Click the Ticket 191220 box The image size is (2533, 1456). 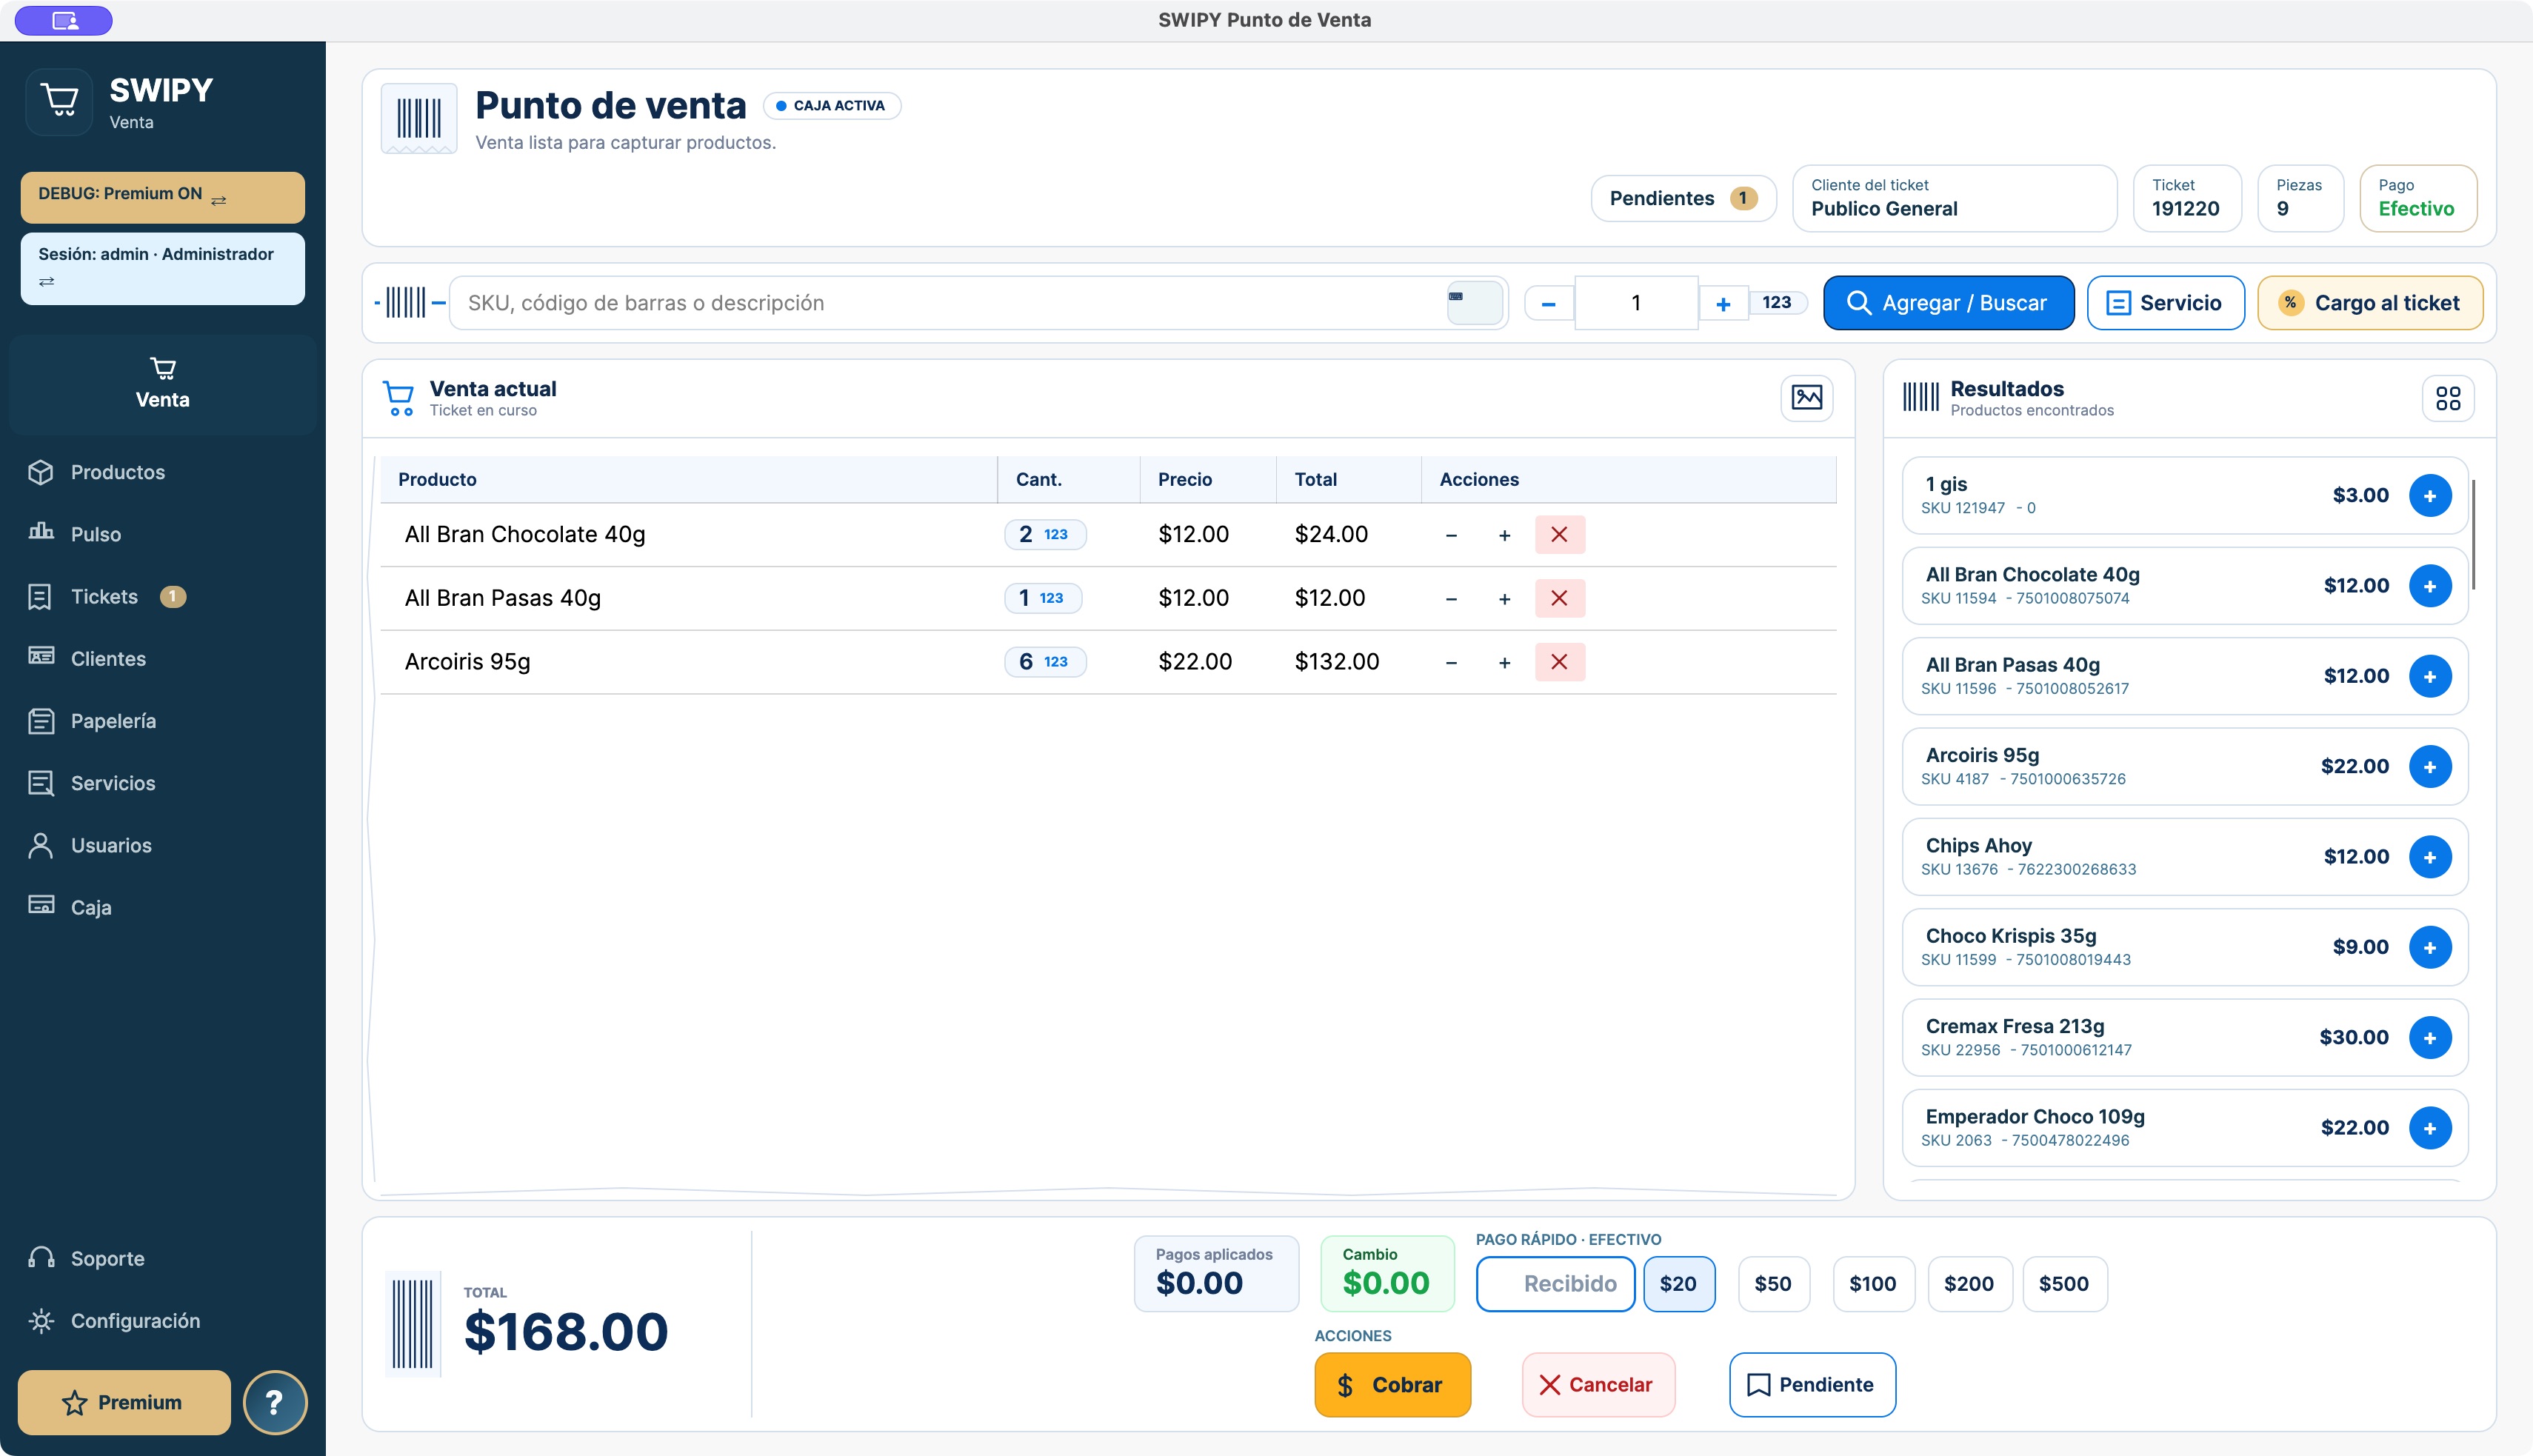(2186, 198)
